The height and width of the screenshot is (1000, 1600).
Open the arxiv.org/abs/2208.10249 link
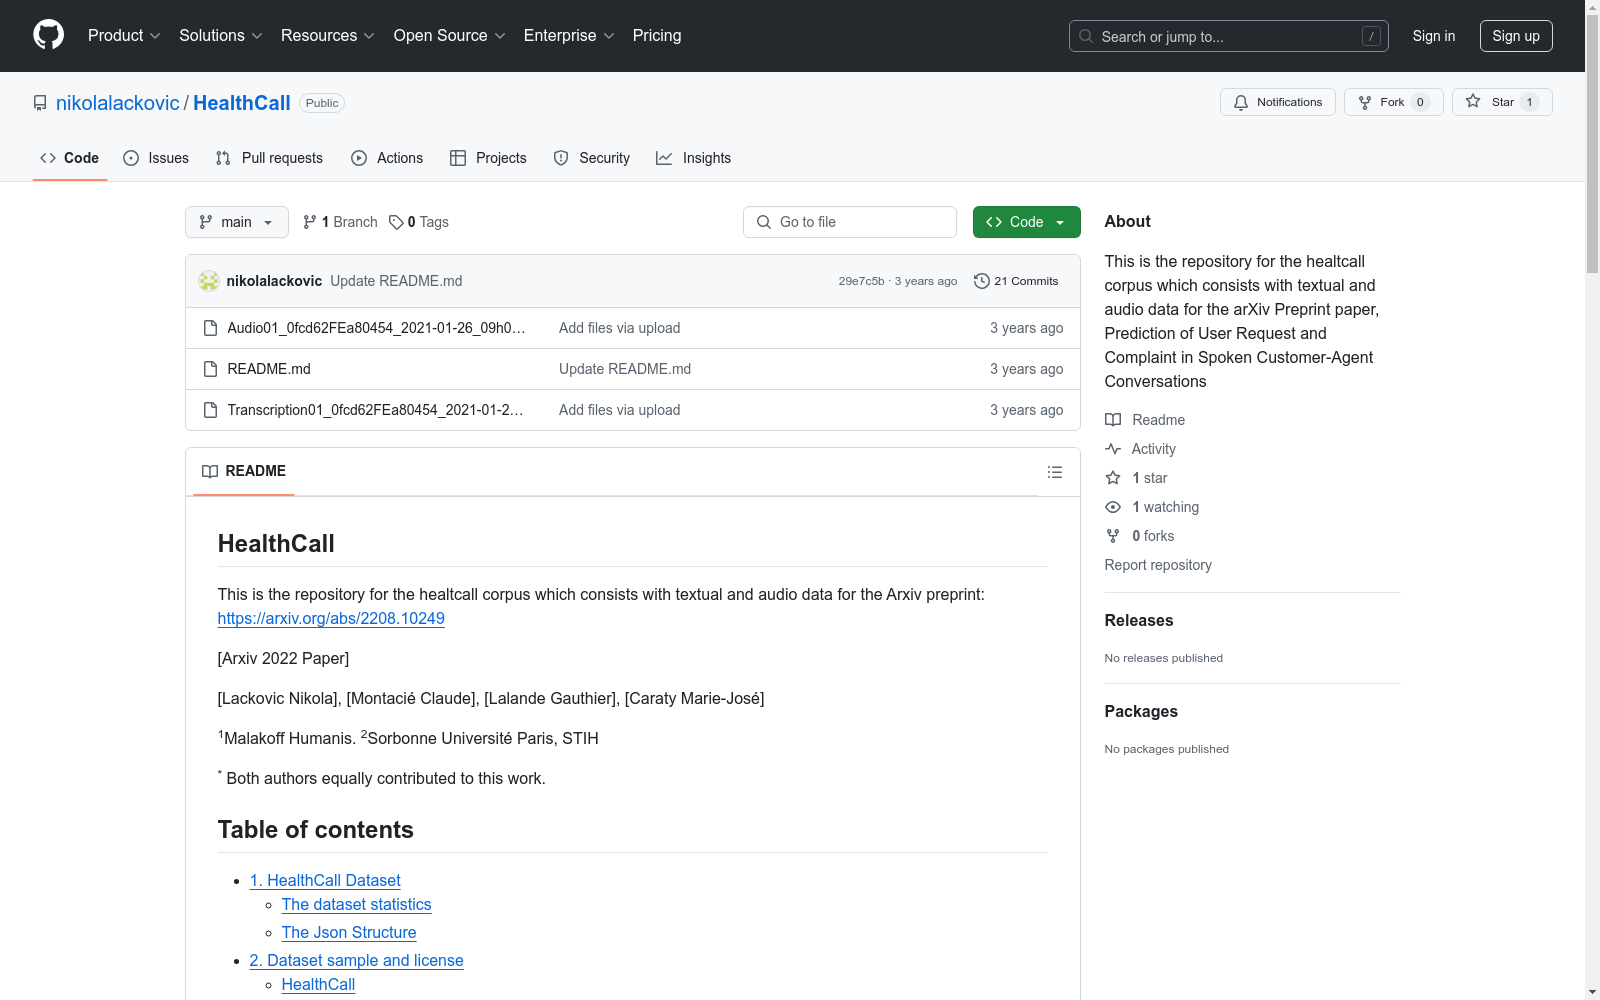pos(331,618)
